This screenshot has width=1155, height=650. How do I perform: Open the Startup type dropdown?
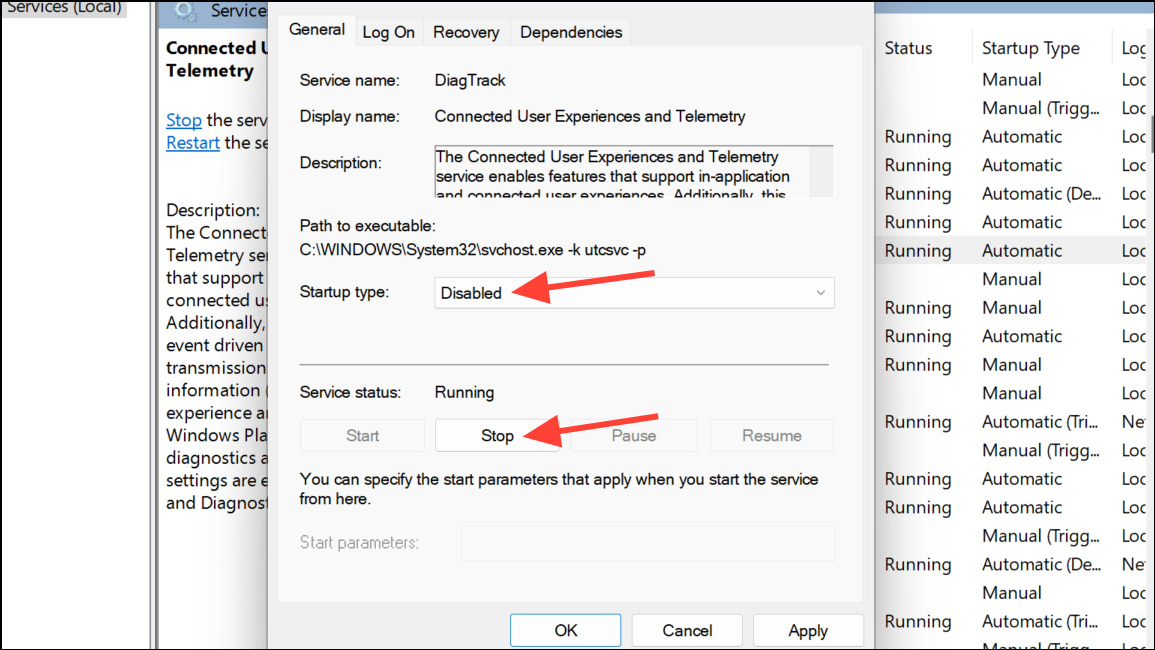pyautogui.click(x=820, y=292)
